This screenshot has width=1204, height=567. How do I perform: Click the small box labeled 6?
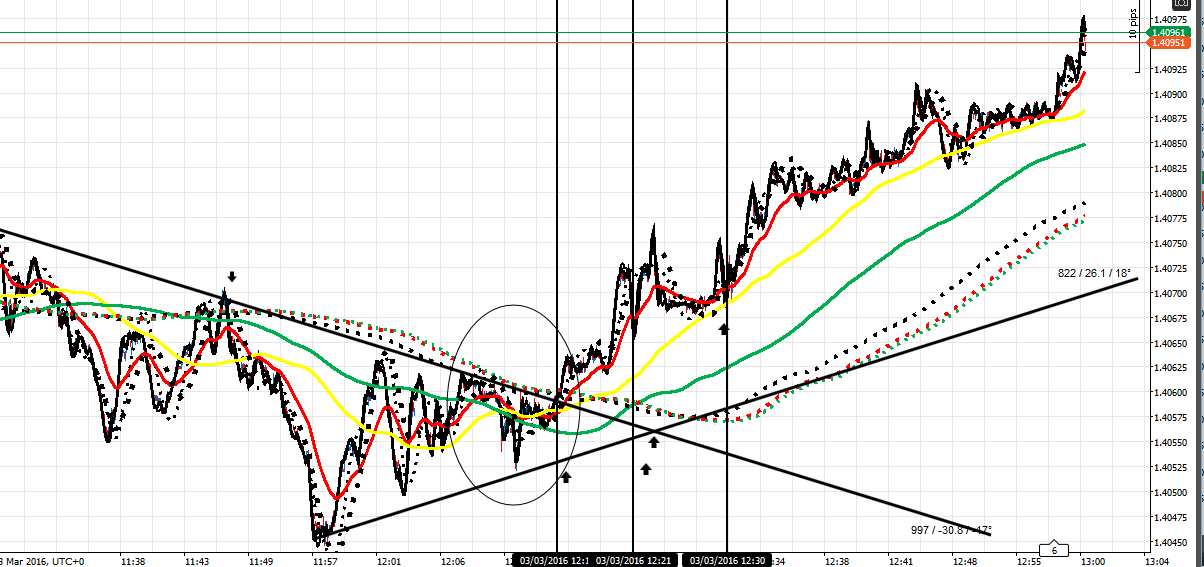(x=1054, y=550)
